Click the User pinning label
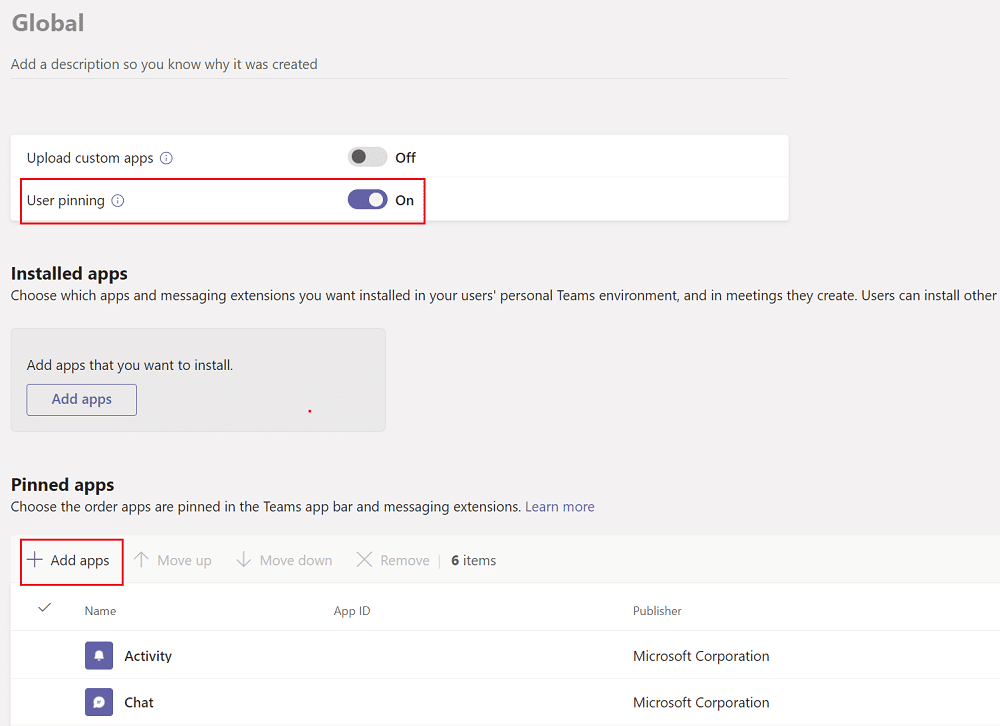Image resolution: width=1000 pixels, height=726 pixels. pyautogui.click(x=66, y=201)
